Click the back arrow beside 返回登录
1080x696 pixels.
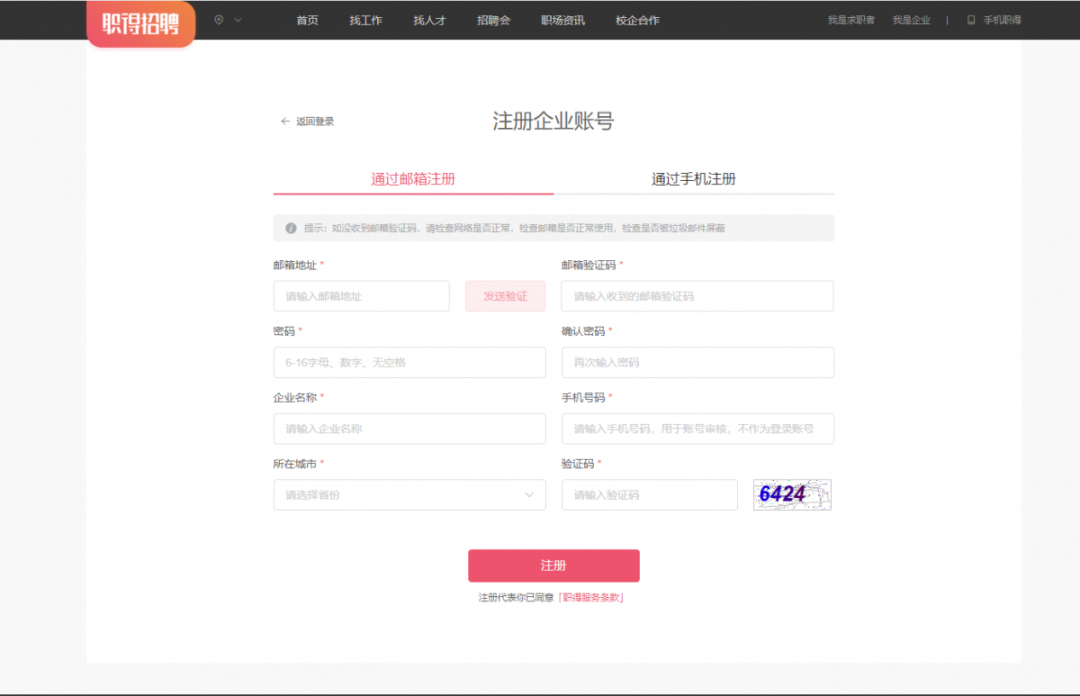tap(285, 121)
